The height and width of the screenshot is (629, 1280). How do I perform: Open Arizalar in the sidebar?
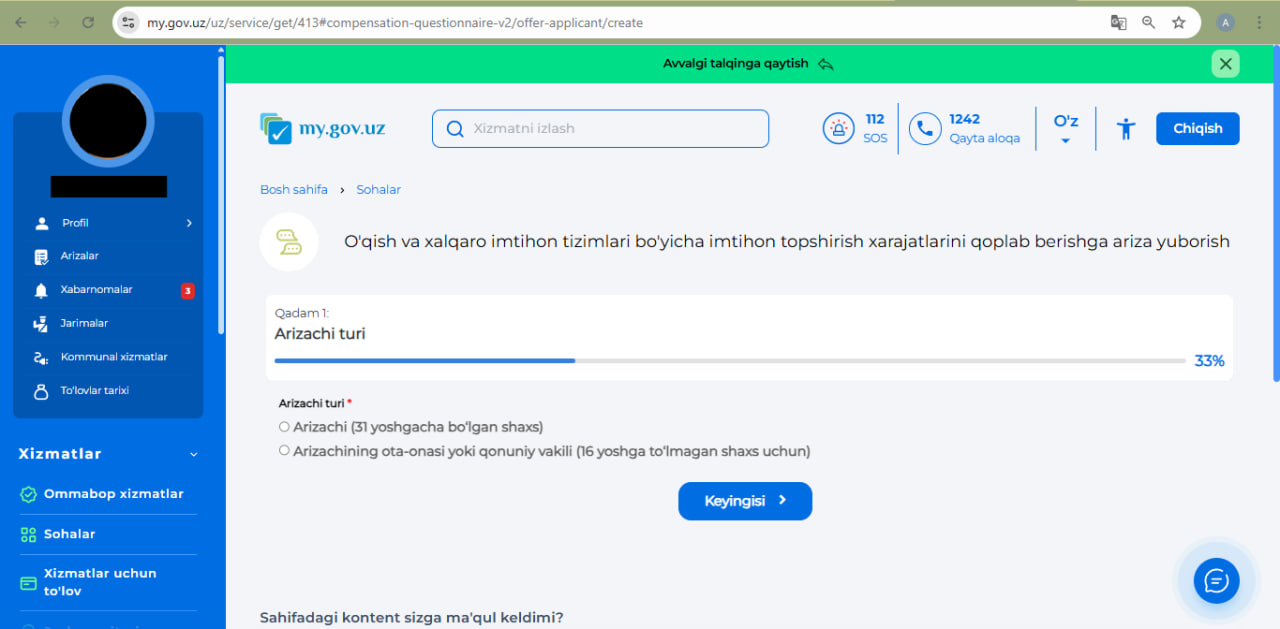click(79, 256)
